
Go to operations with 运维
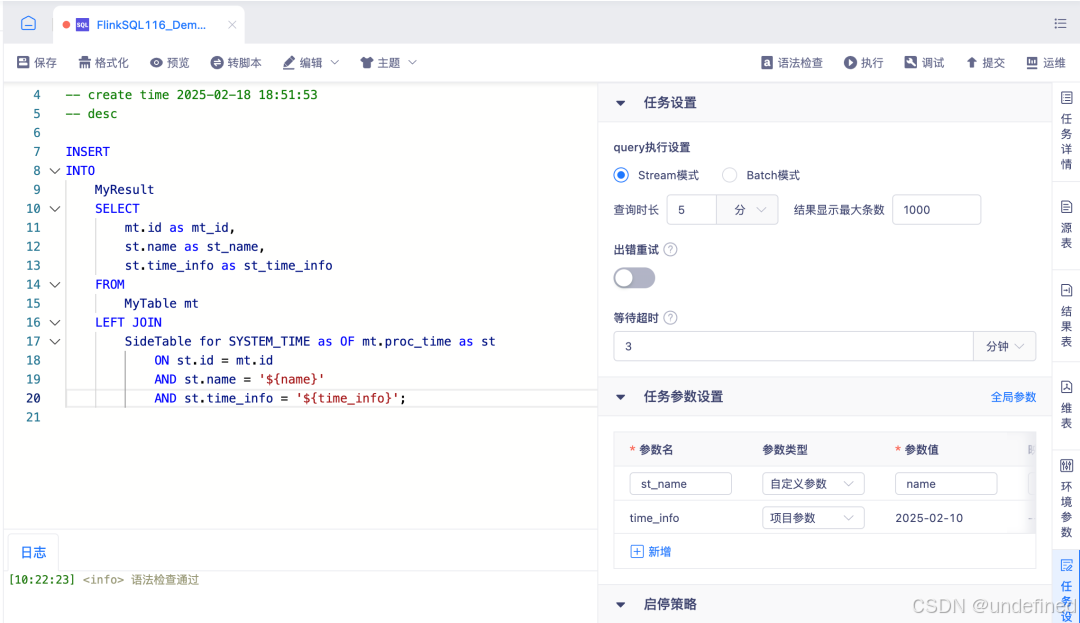click(x=1046, y=63)
